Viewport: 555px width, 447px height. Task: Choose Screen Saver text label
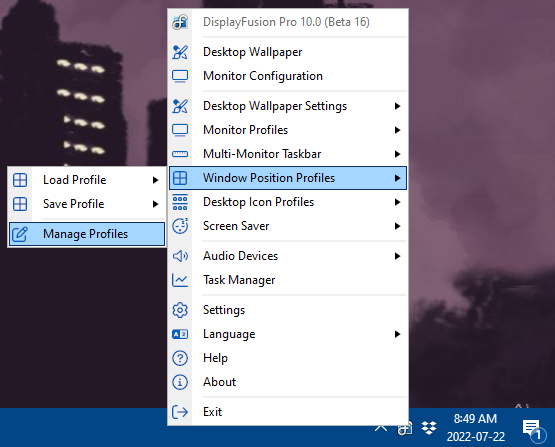pyautogui.click(x=236, y=226)
